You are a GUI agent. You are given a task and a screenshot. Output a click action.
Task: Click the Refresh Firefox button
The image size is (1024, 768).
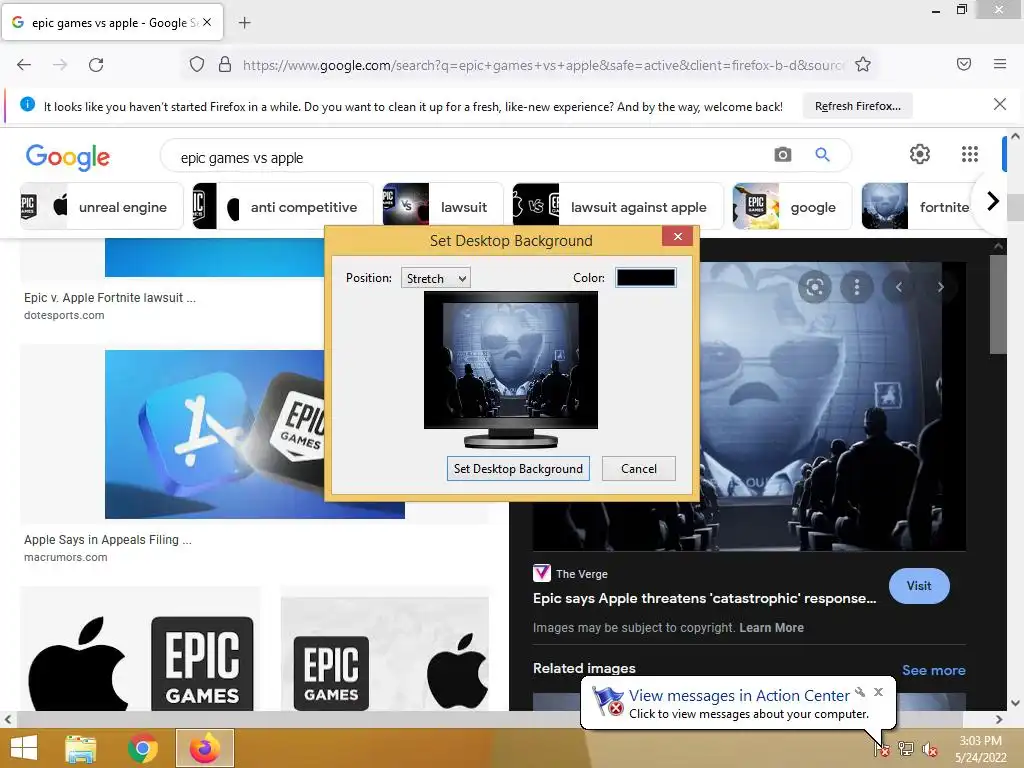[857, 106]
